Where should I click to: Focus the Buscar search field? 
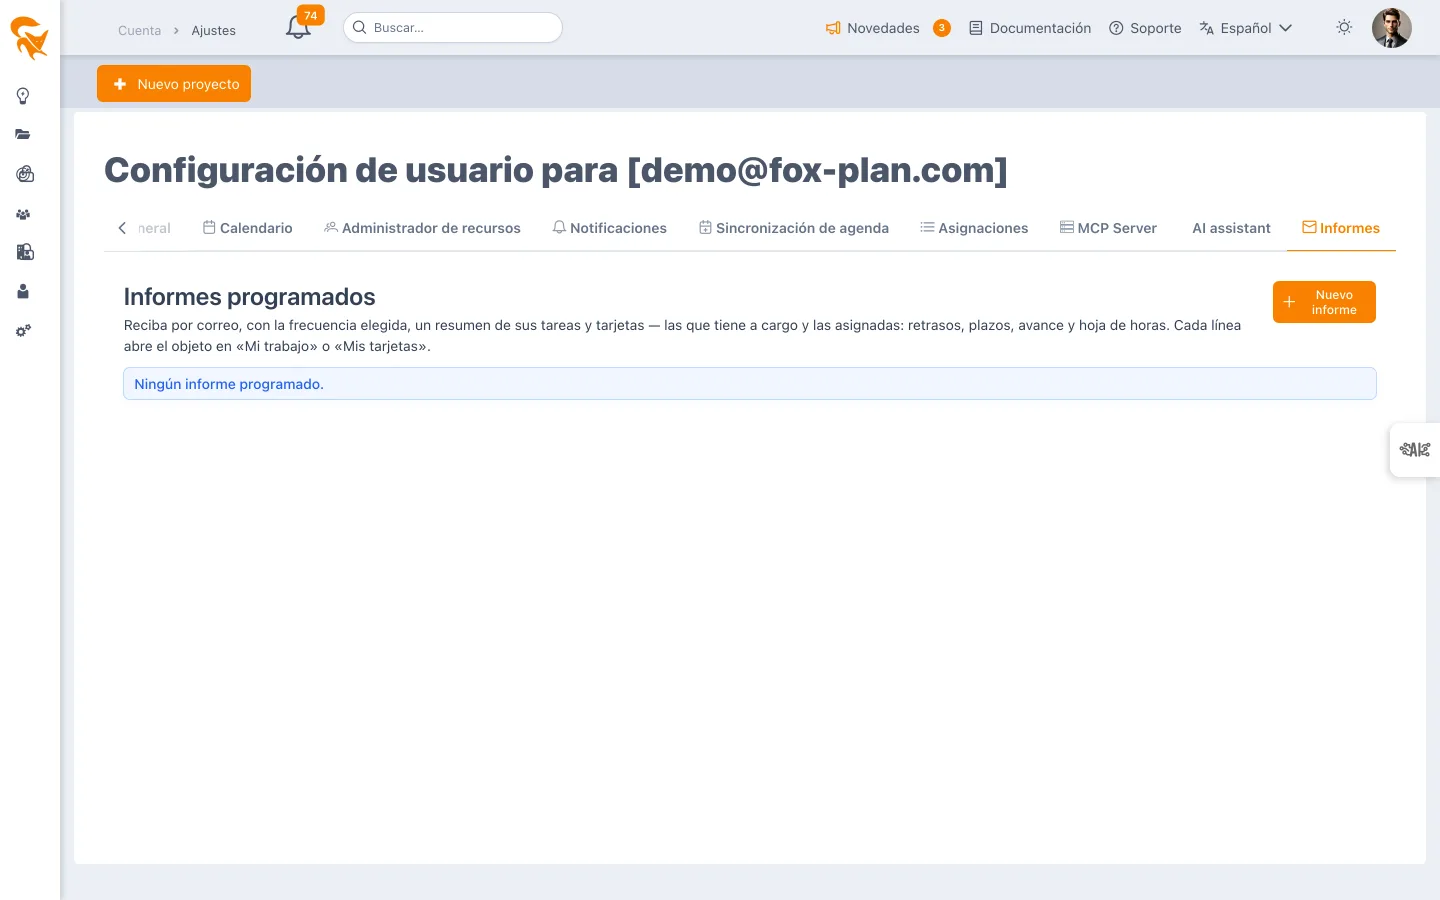tap(453, 28)
